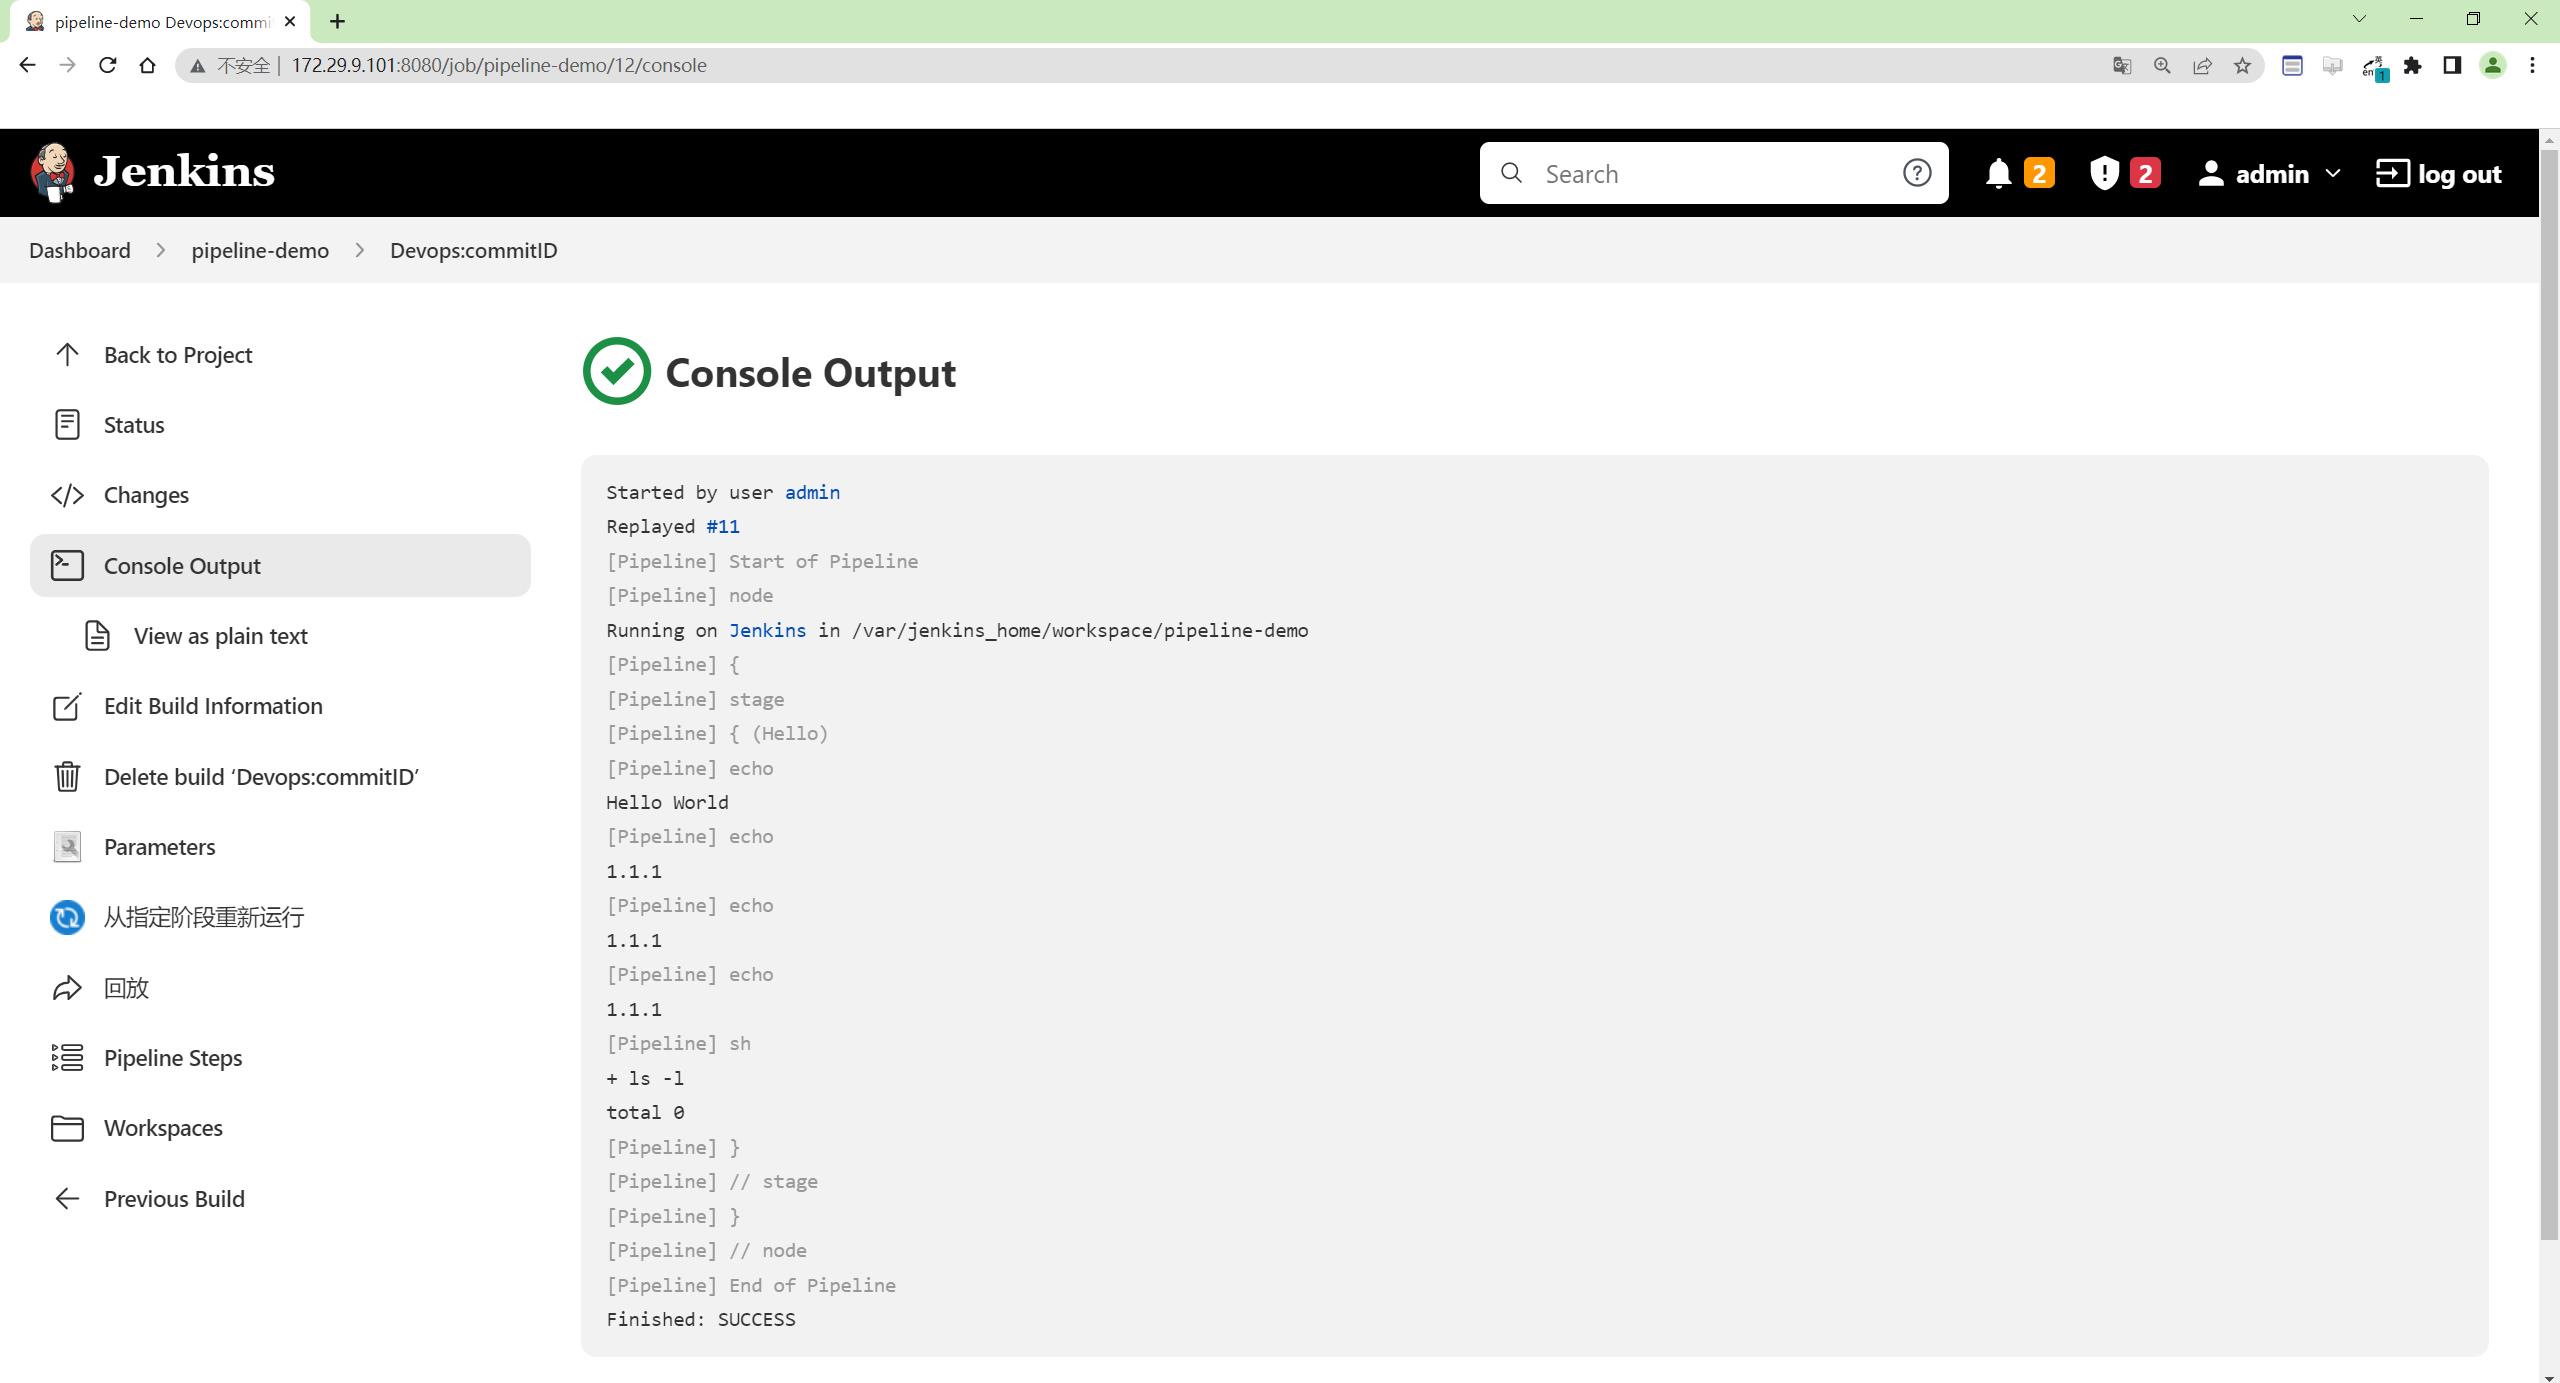Screen dimensions: 2560x1383
Task: Go to pipeline-demo breadcrumb
Action: [x=260, y=251]
